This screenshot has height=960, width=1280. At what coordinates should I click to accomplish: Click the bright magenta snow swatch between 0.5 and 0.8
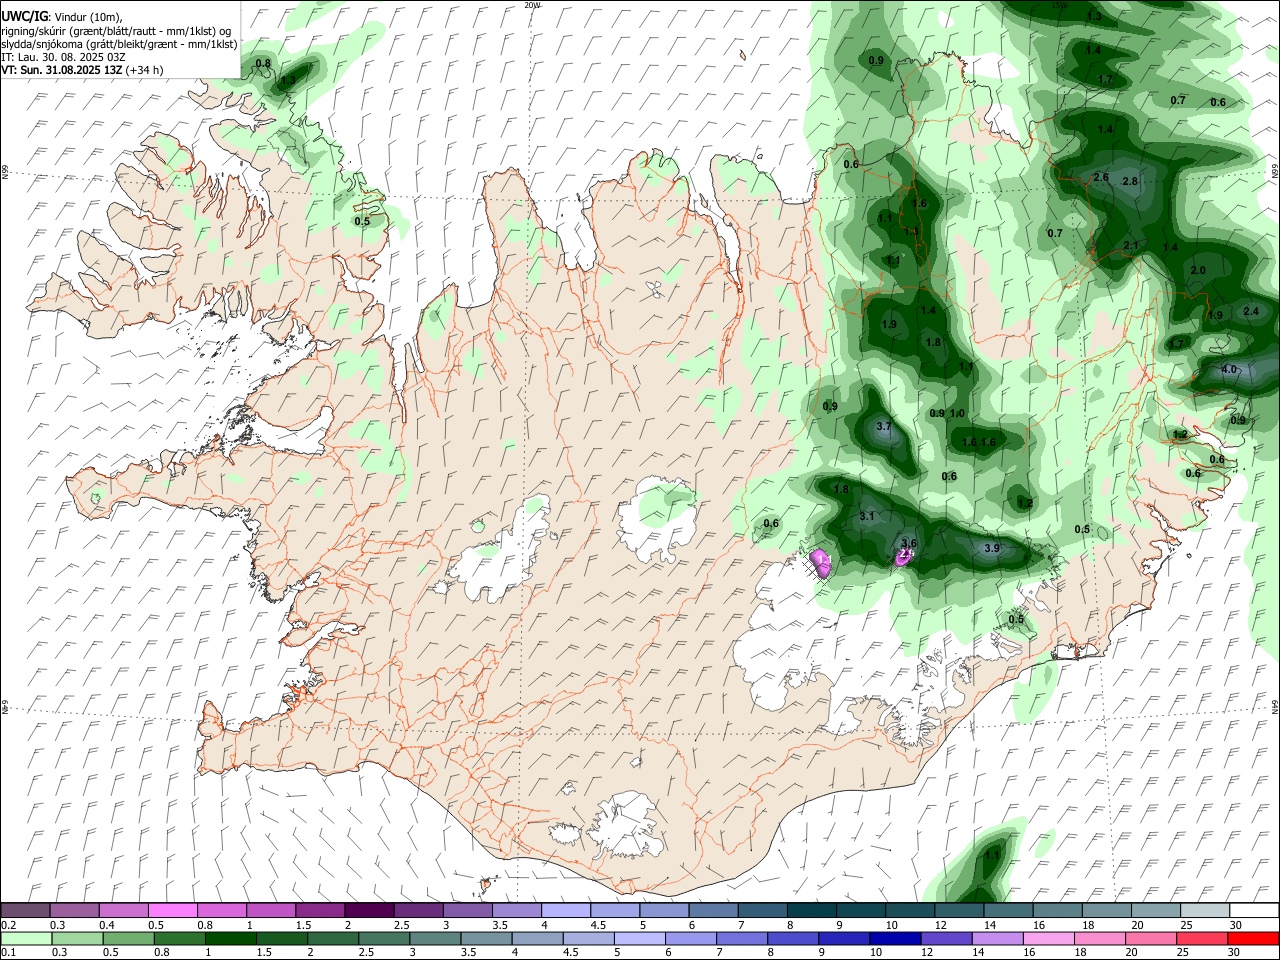(x=171, y=910)
